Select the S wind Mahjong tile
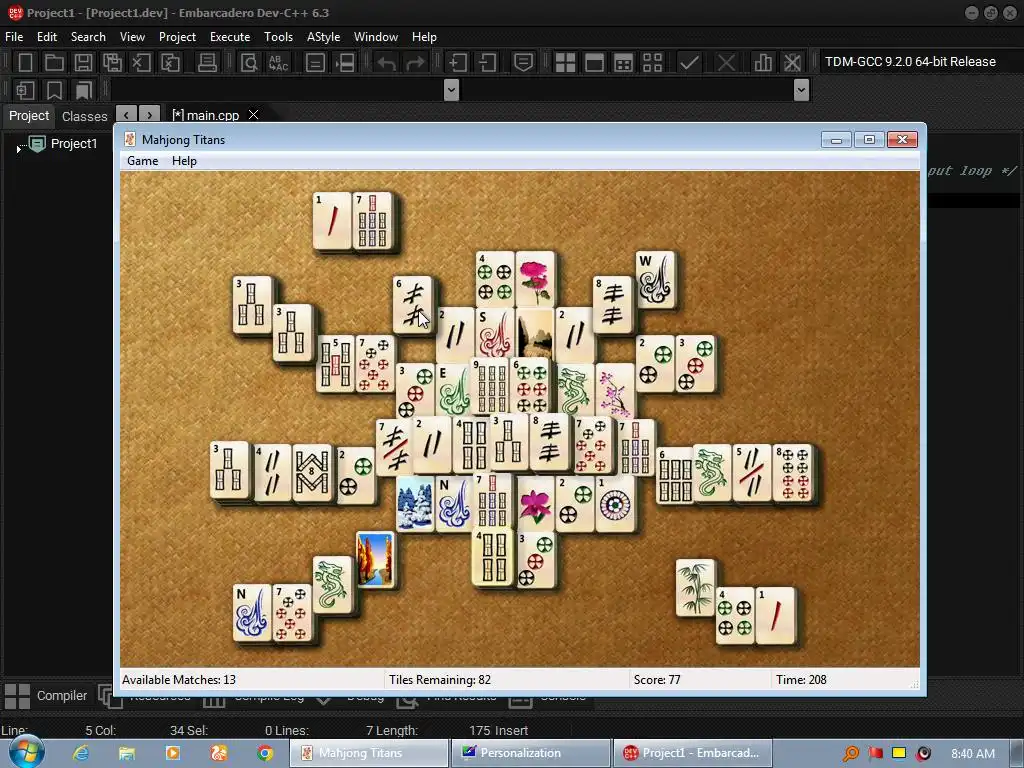Viewport: 1024px width, 768px height. (x=494, y=334)
